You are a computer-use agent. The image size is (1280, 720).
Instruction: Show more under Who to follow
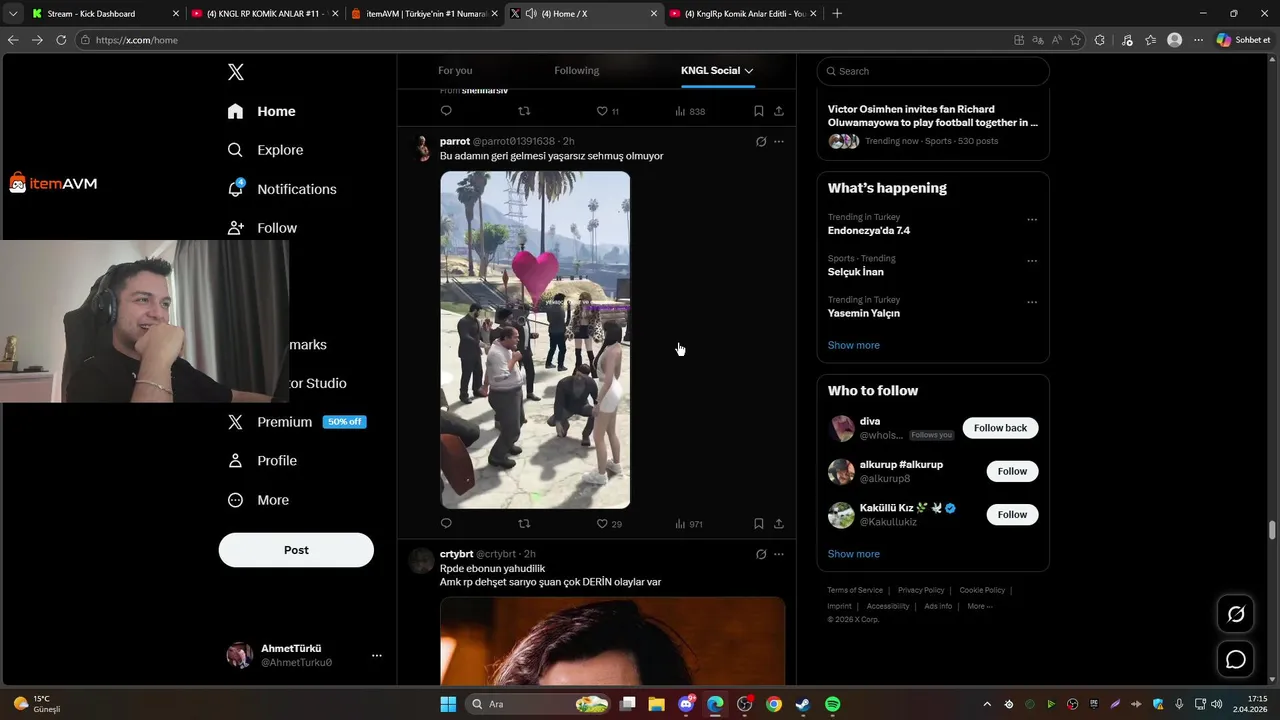click(854, 554)
